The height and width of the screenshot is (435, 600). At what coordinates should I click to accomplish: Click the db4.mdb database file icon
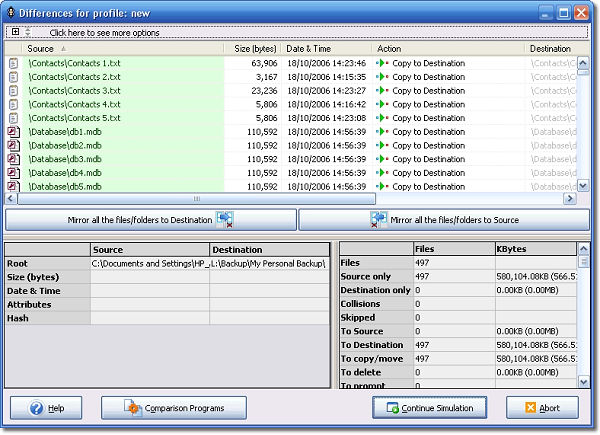click(14, 173)
